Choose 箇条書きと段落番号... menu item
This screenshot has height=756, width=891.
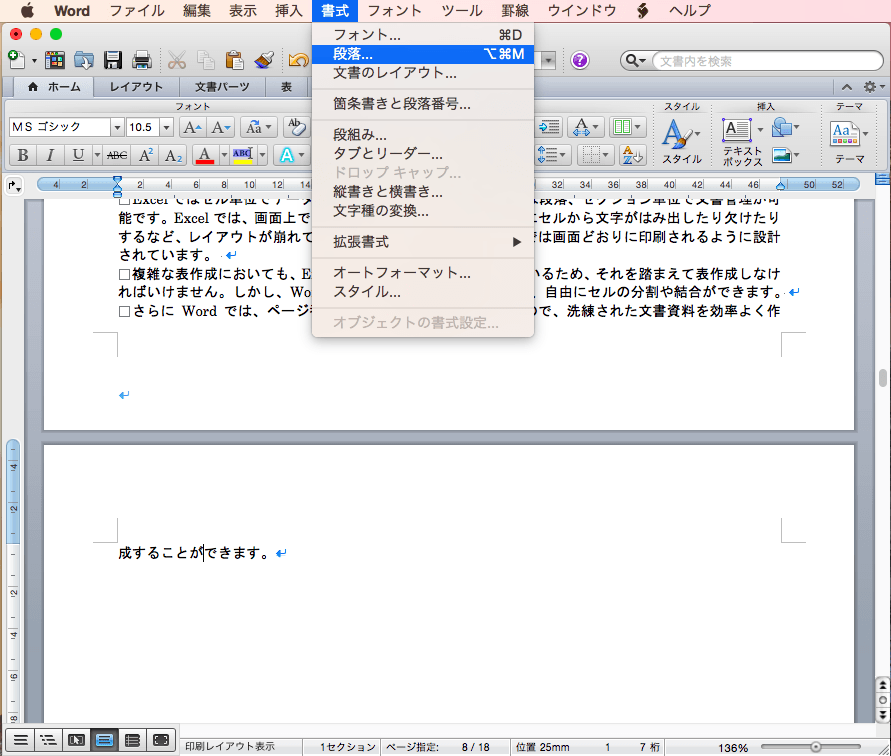423,104
